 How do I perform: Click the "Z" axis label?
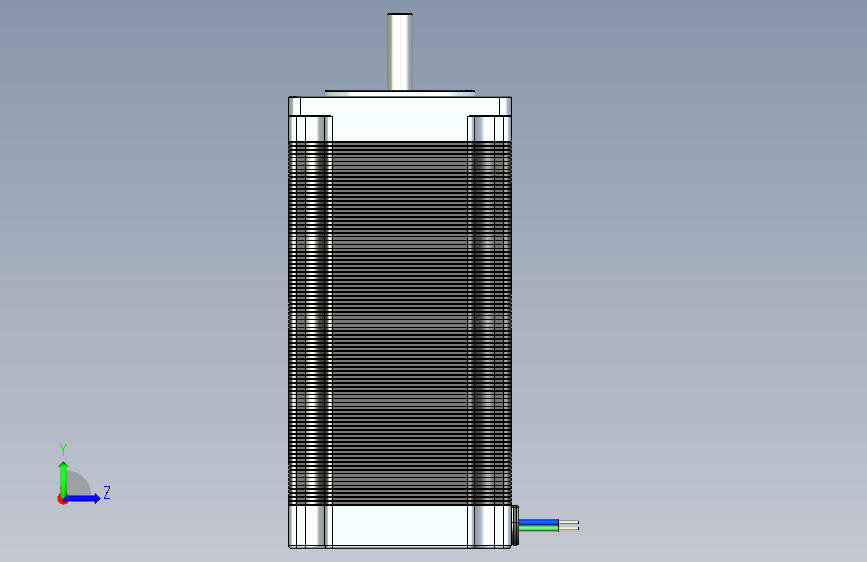[107, 492]
